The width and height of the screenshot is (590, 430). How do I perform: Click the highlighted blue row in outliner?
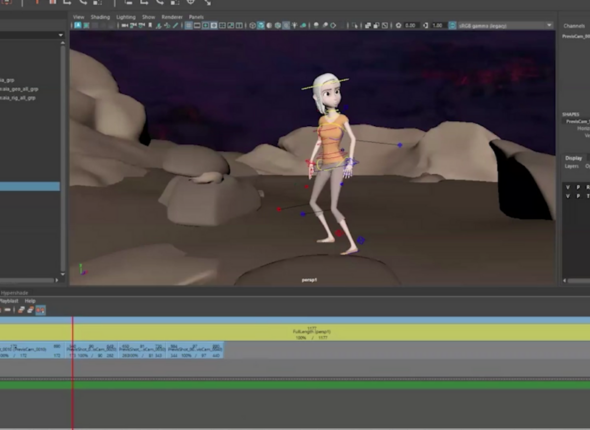tap(30, 186)
